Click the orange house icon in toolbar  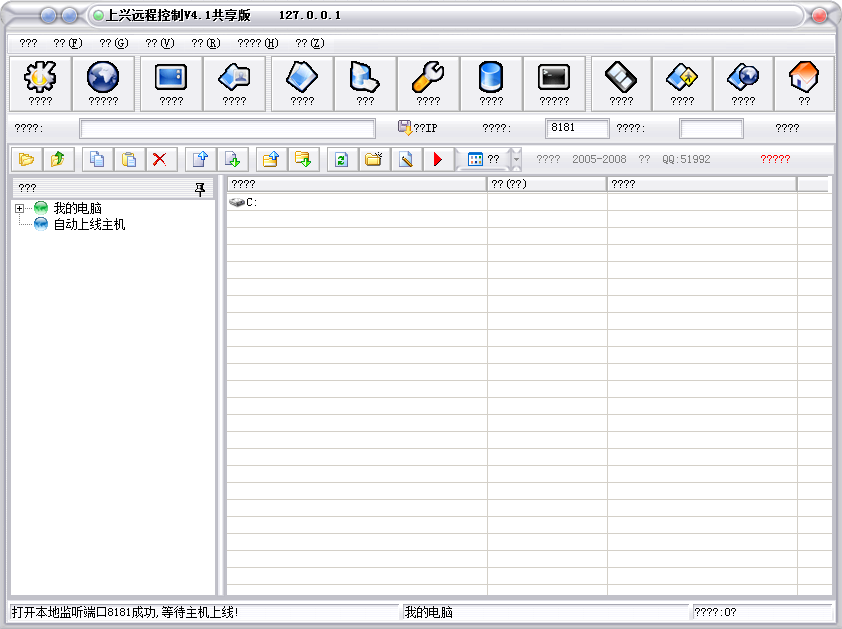803,82
